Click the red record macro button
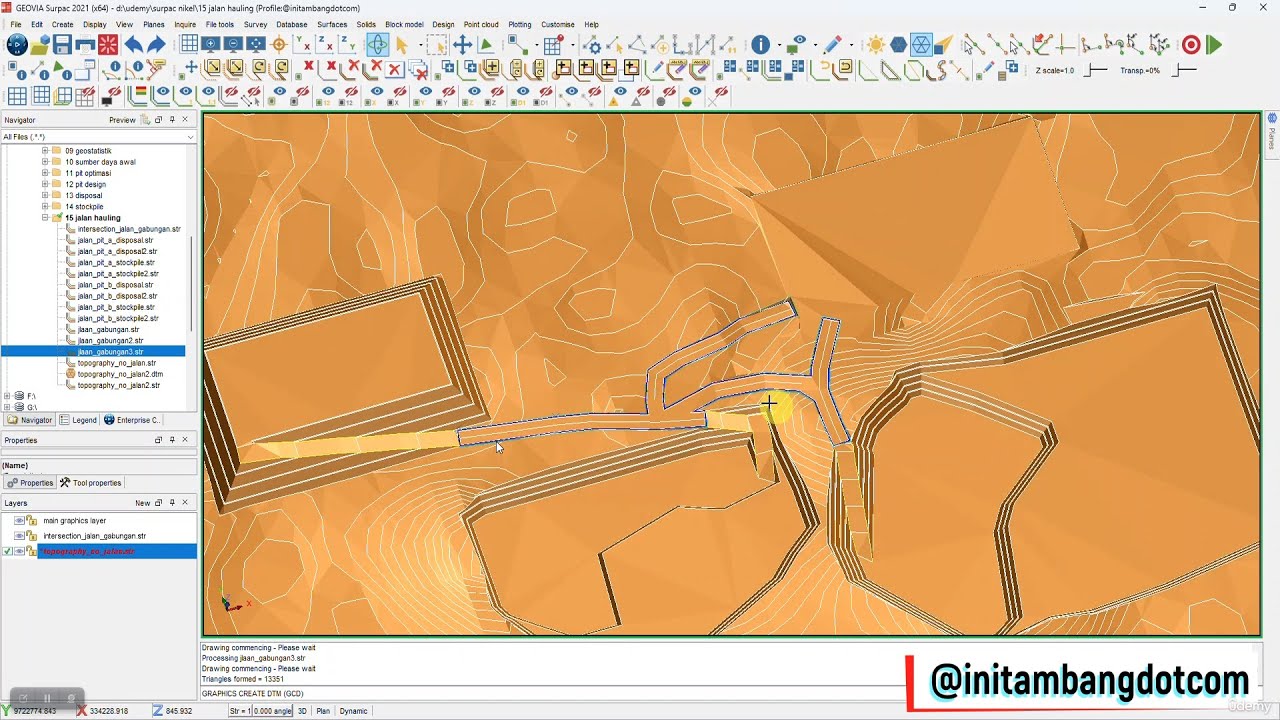The width and height of the screenshot is (1280, 720). point(1191,45)
